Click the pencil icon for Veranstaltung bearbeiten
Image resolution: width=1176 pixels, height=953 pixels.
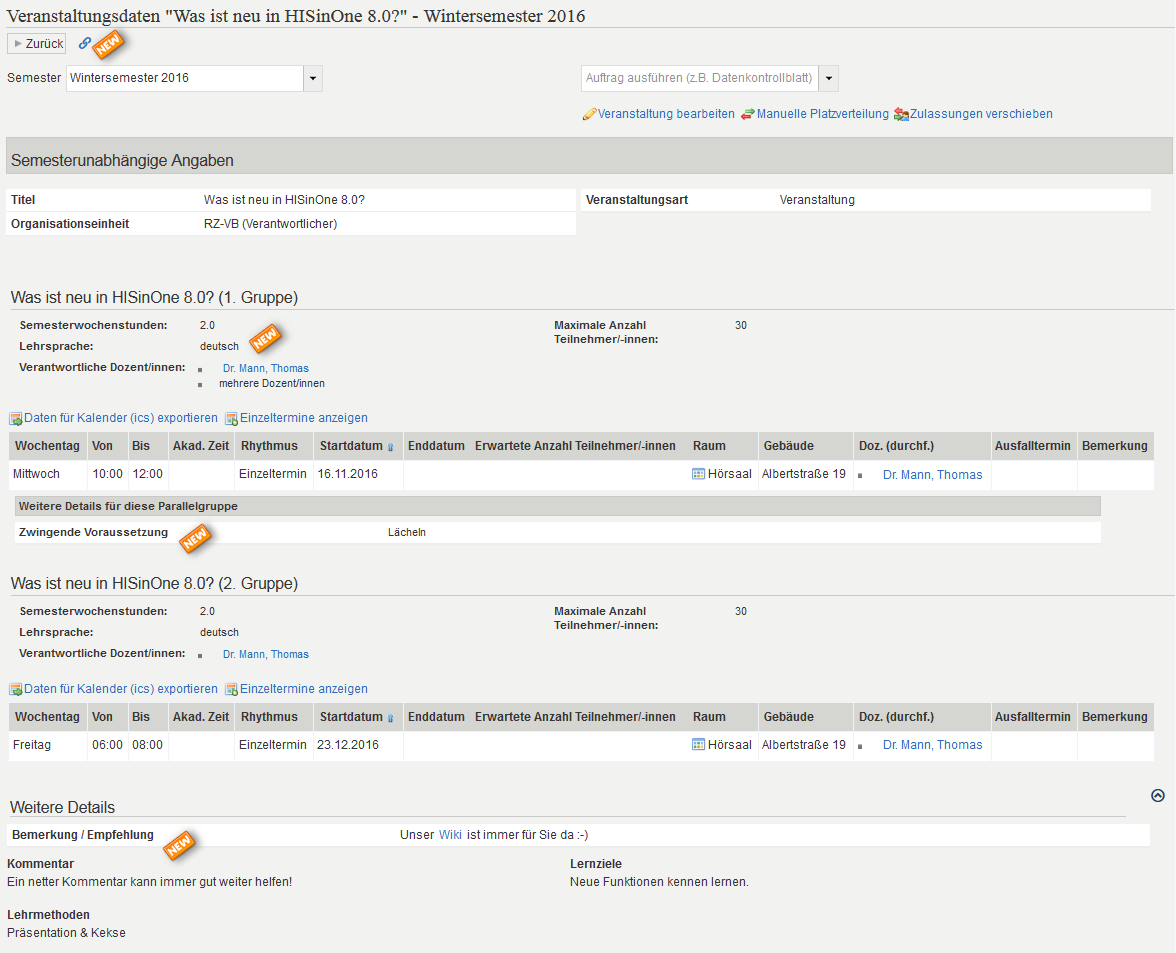tap(590, 115)
